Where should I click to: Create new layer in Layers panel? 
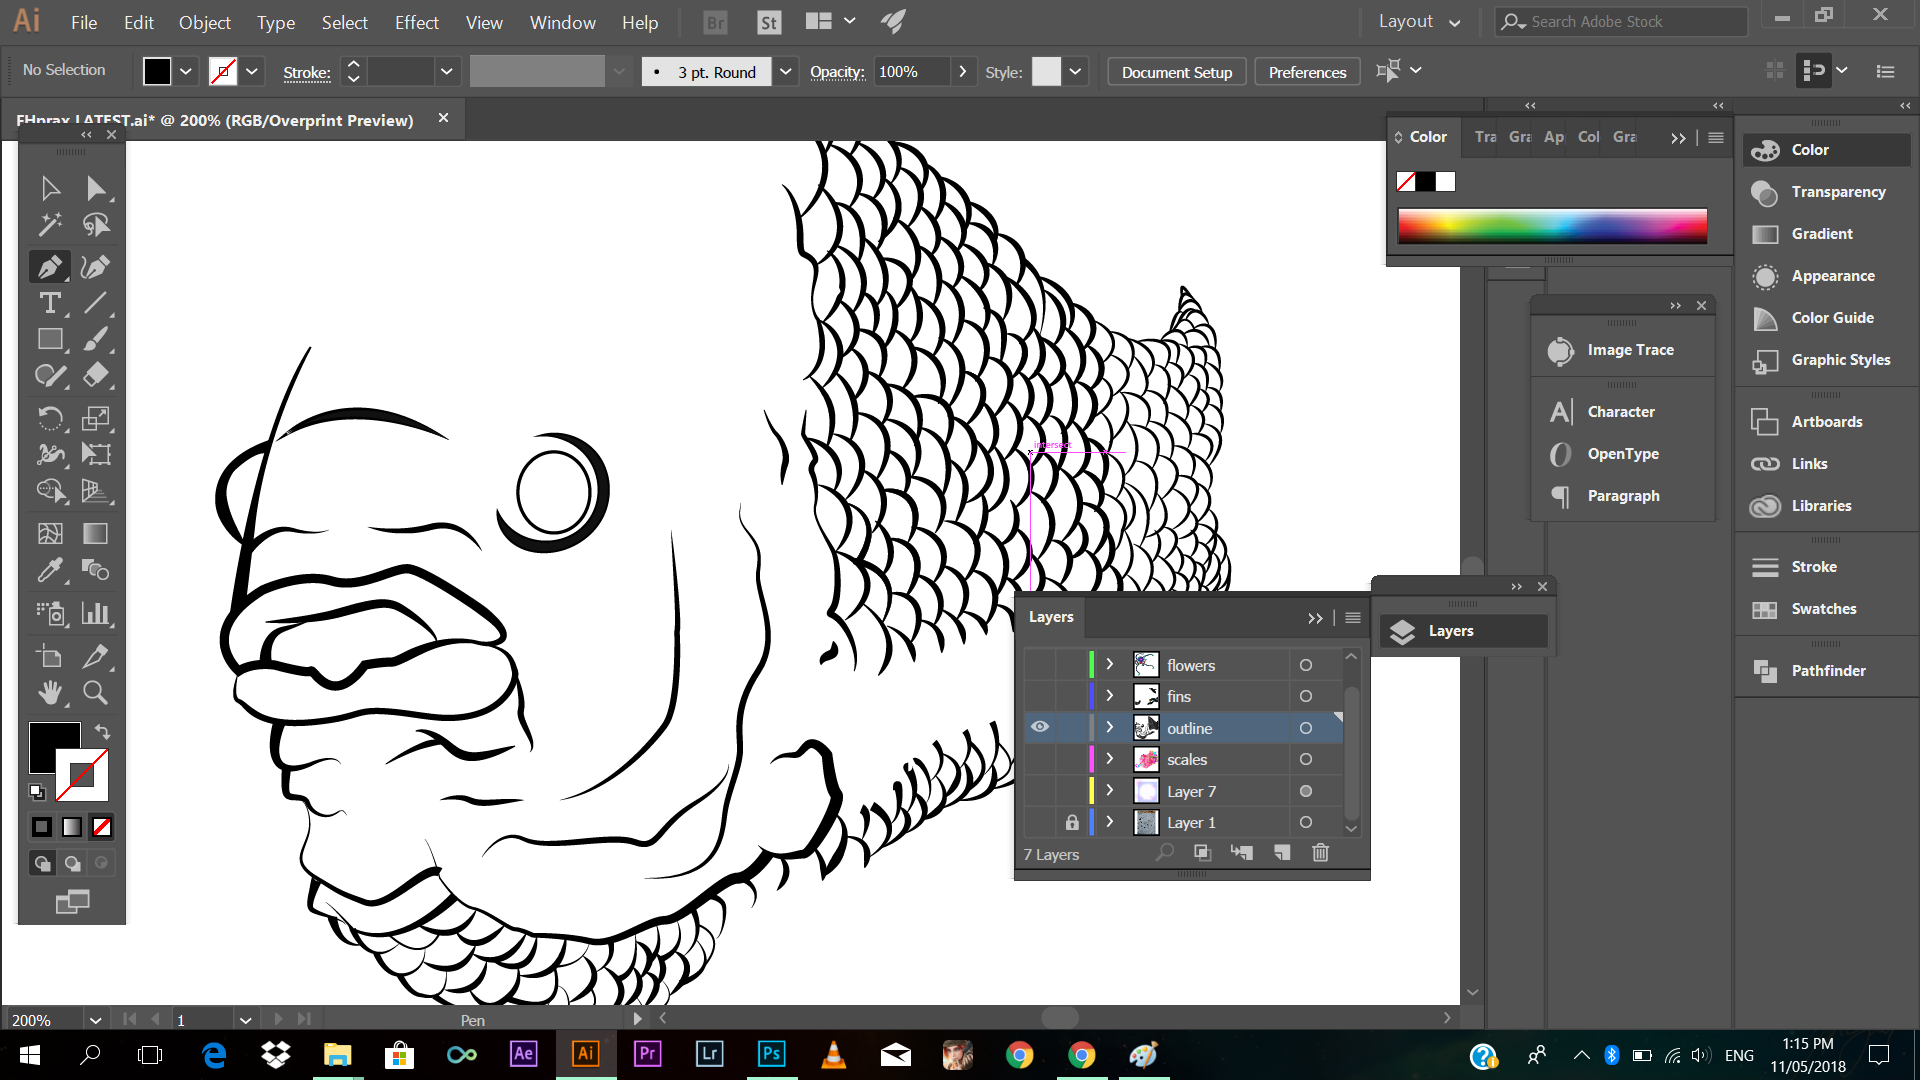[1282, 853]
